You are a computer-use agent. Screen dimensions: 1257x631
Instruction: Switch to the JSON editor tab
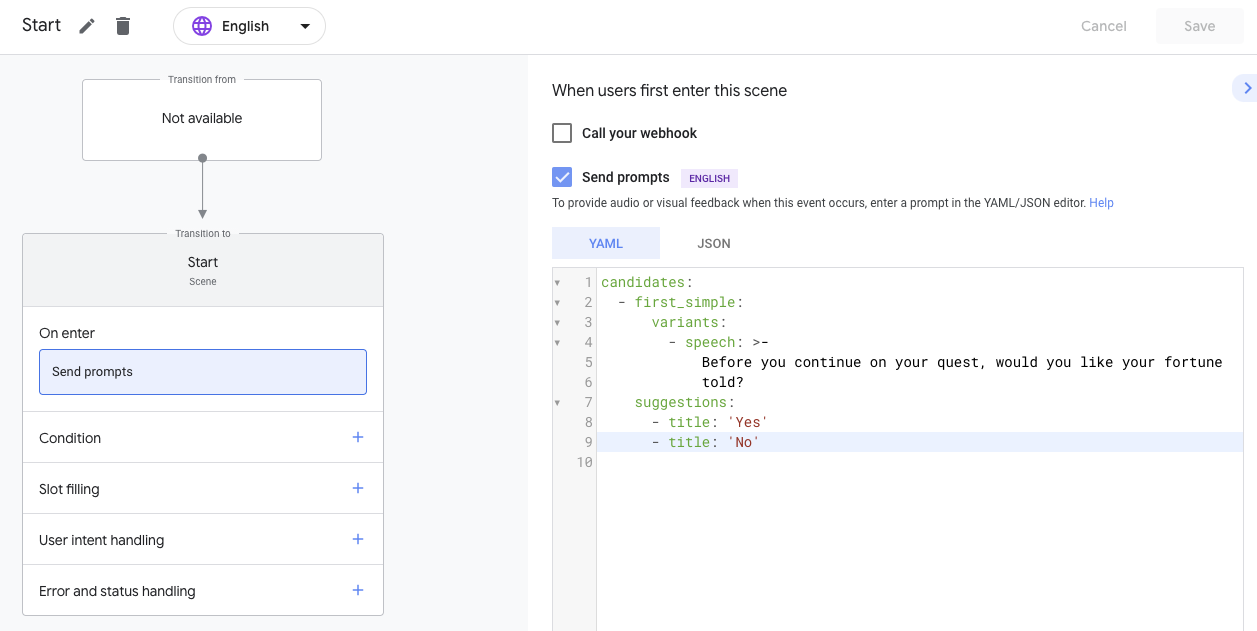click(x=713, y=242)
